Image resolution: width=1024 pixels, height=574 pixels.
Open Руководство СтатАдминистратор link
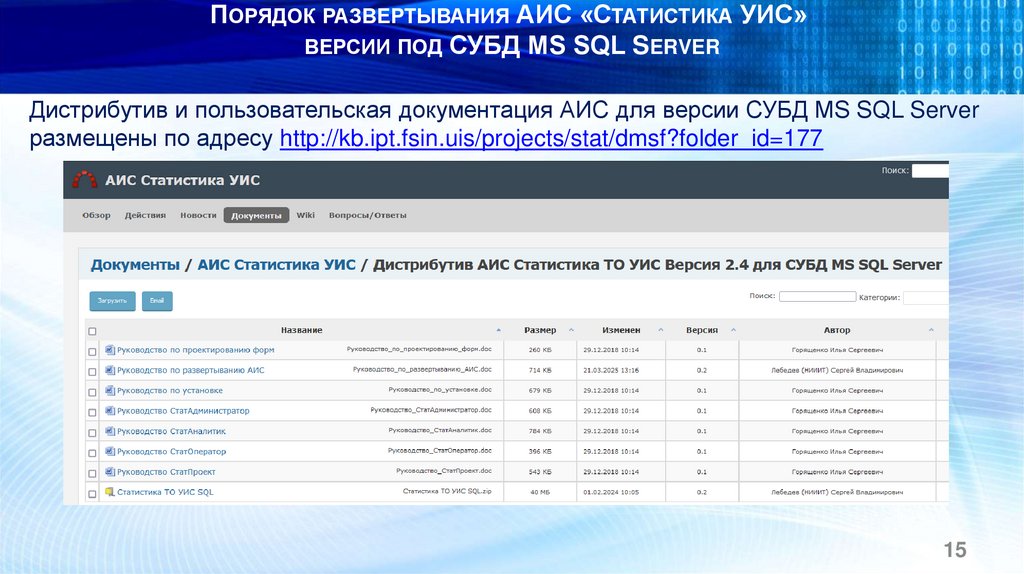pyautogui.click(x=183, y=411)
